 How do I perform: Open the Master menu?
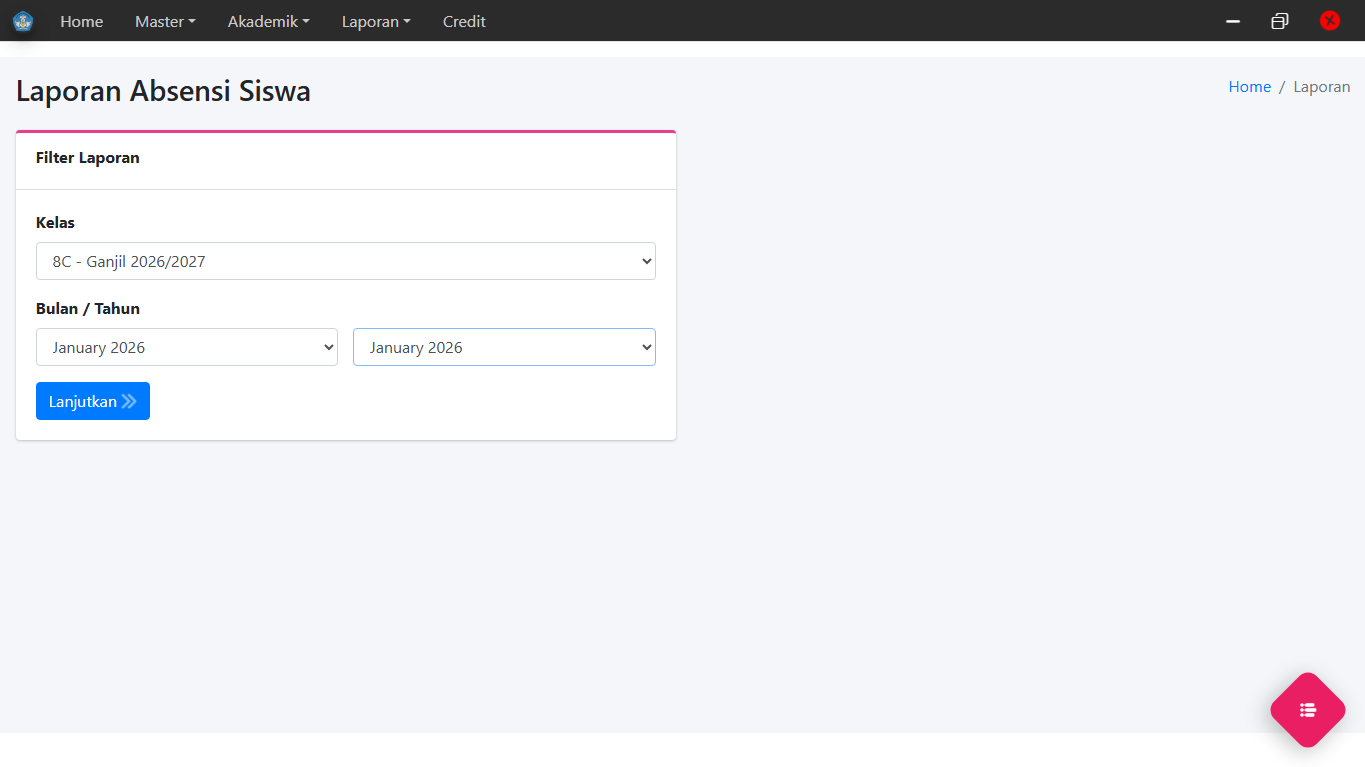coord(165,21)
